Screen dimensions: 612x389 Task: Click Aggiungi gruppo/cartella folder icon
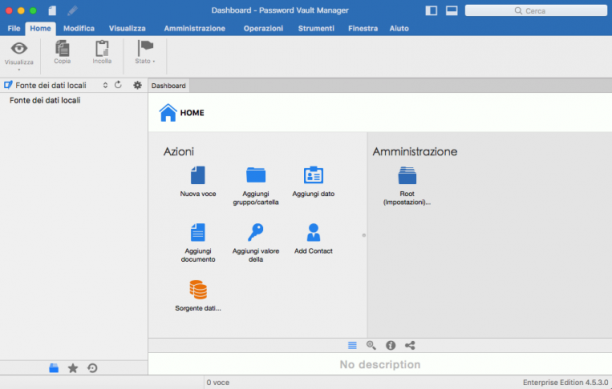[256, 175]
